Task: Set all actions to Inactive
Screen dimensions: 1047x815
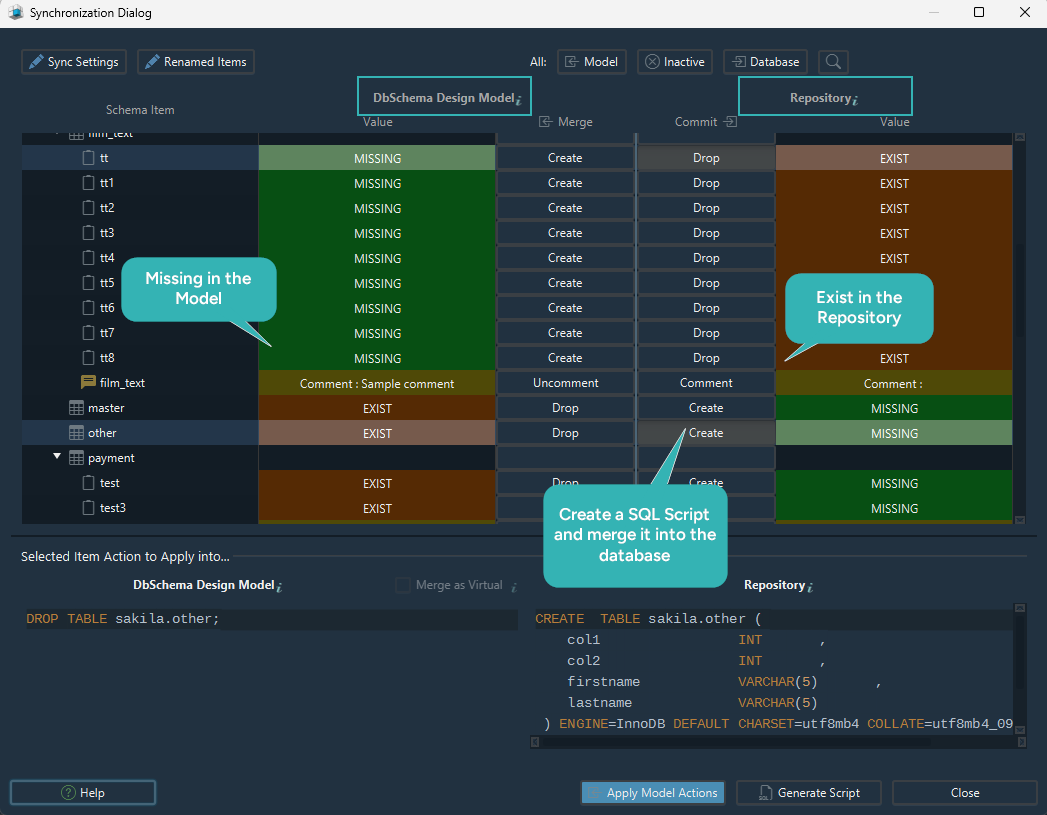Action: (x=675, y=61)
